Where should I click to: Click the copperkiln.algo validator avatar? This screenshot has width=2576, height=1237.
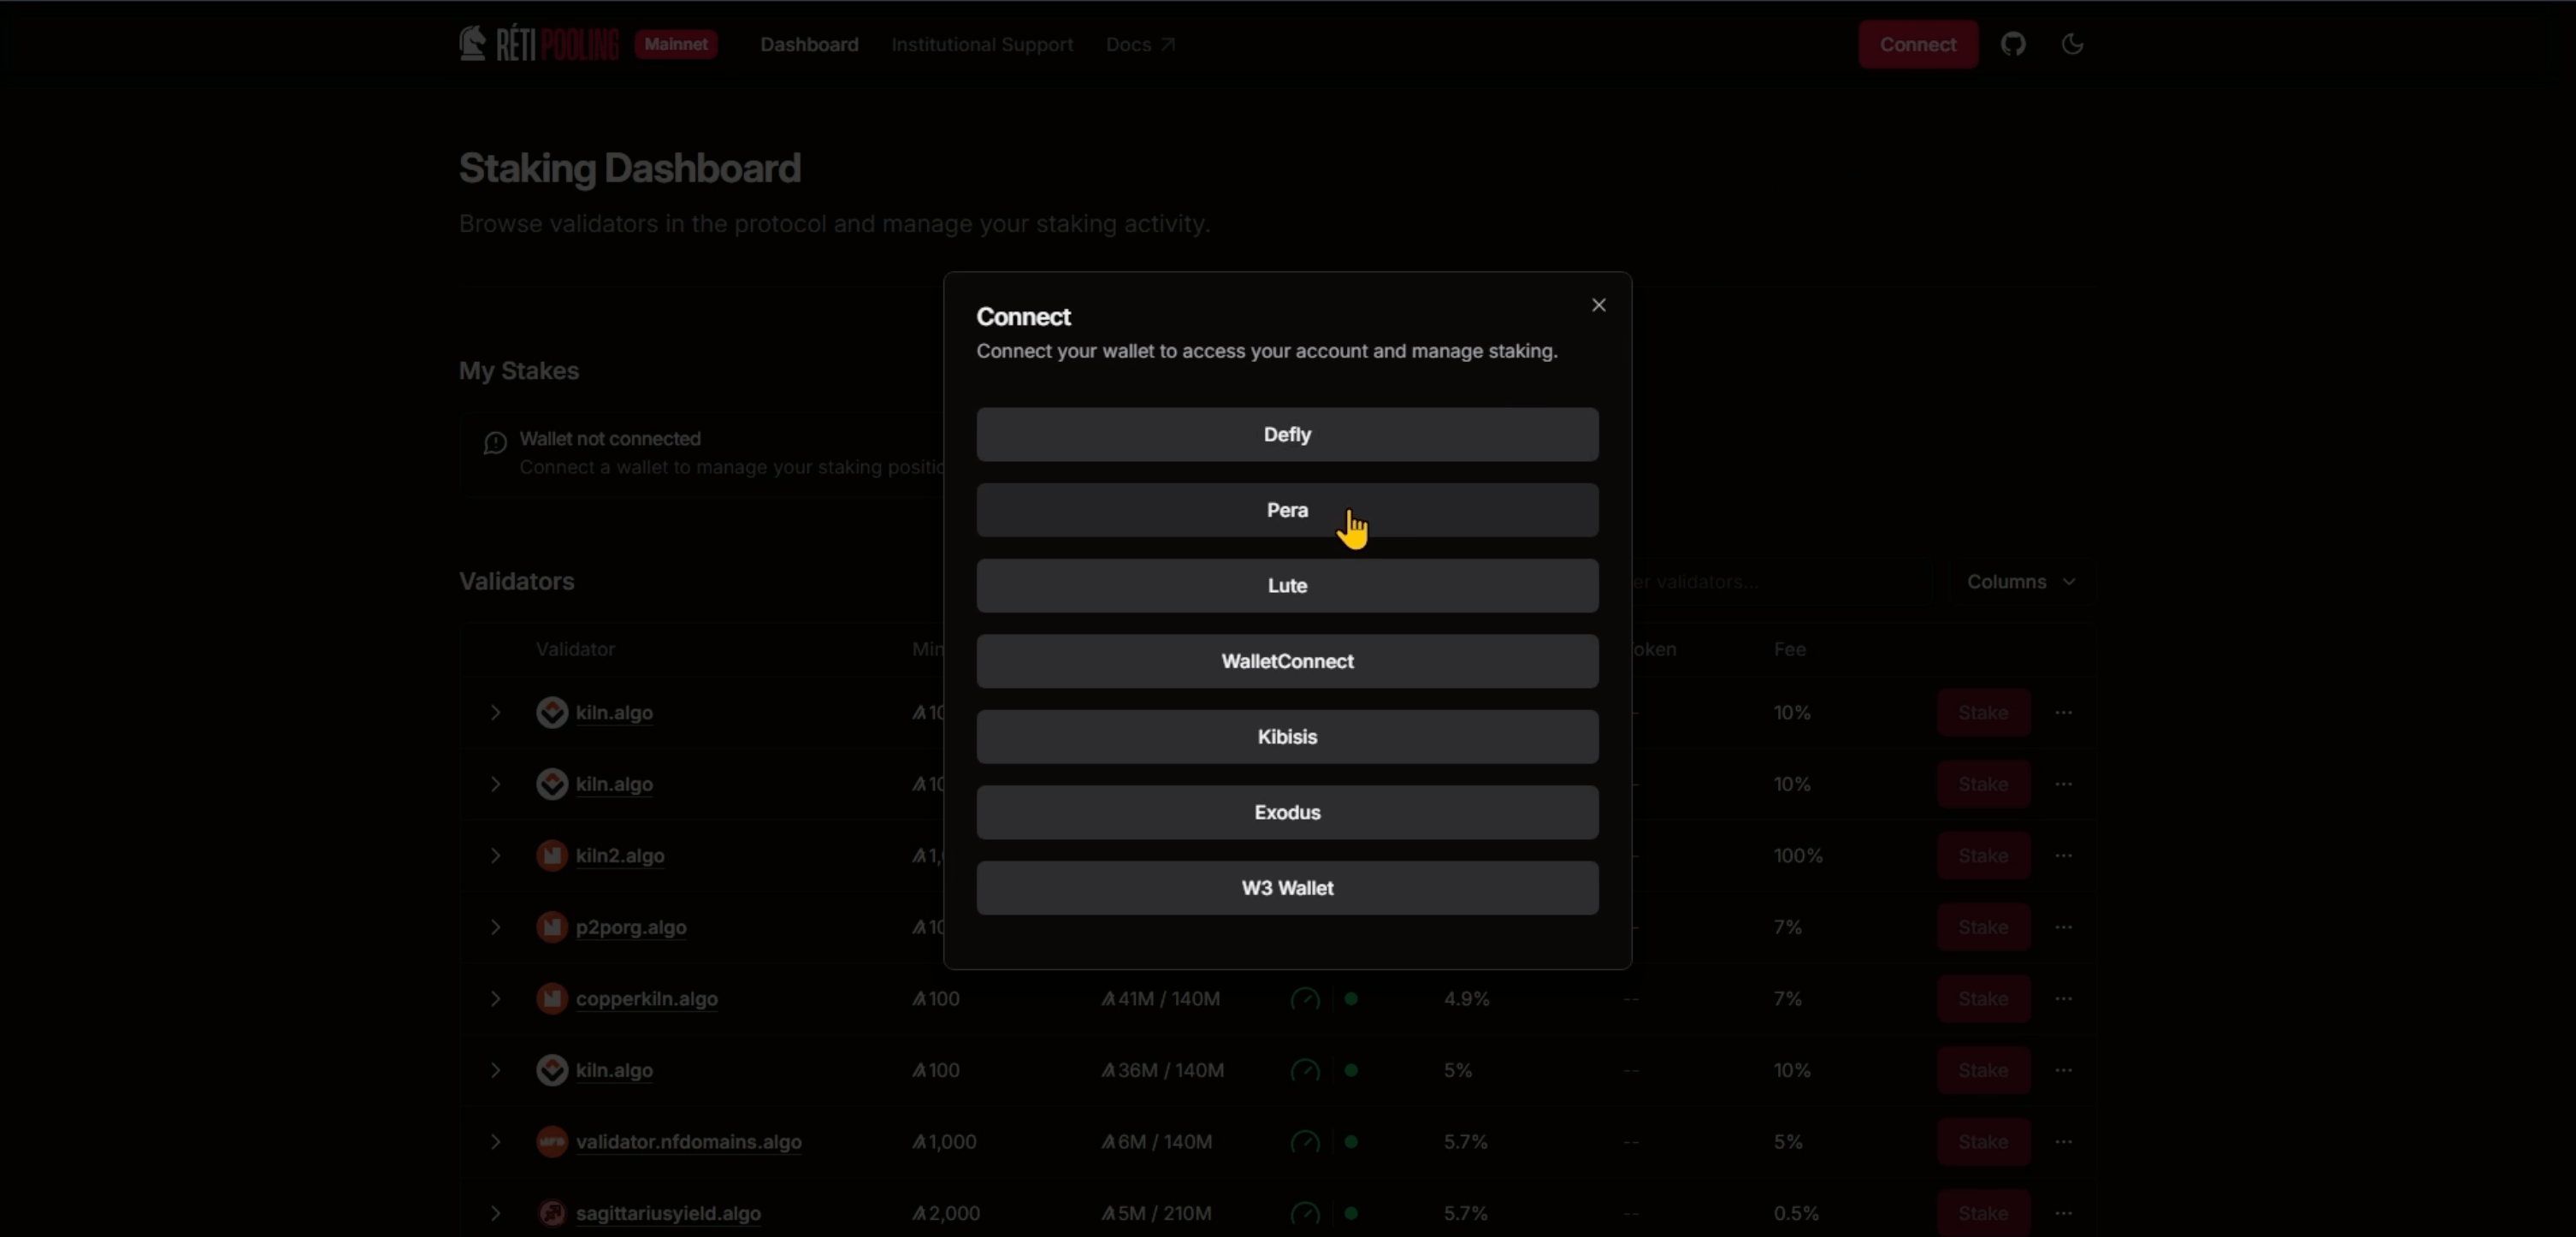click(x=552, y=999)
